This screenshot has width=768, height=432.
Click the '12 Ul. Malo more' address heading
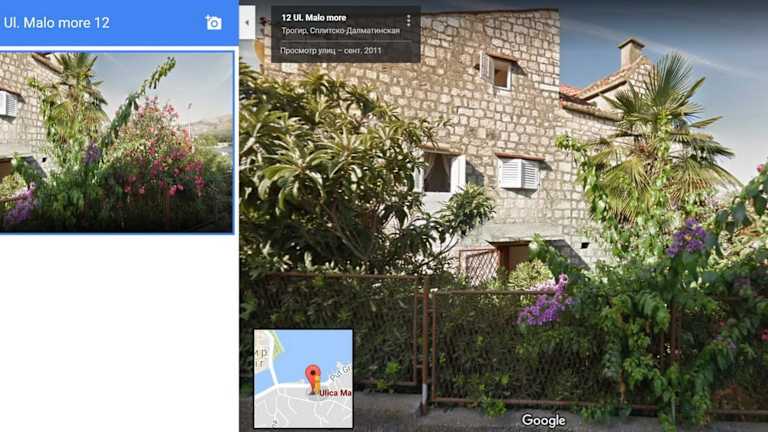(x=313, y=18)
